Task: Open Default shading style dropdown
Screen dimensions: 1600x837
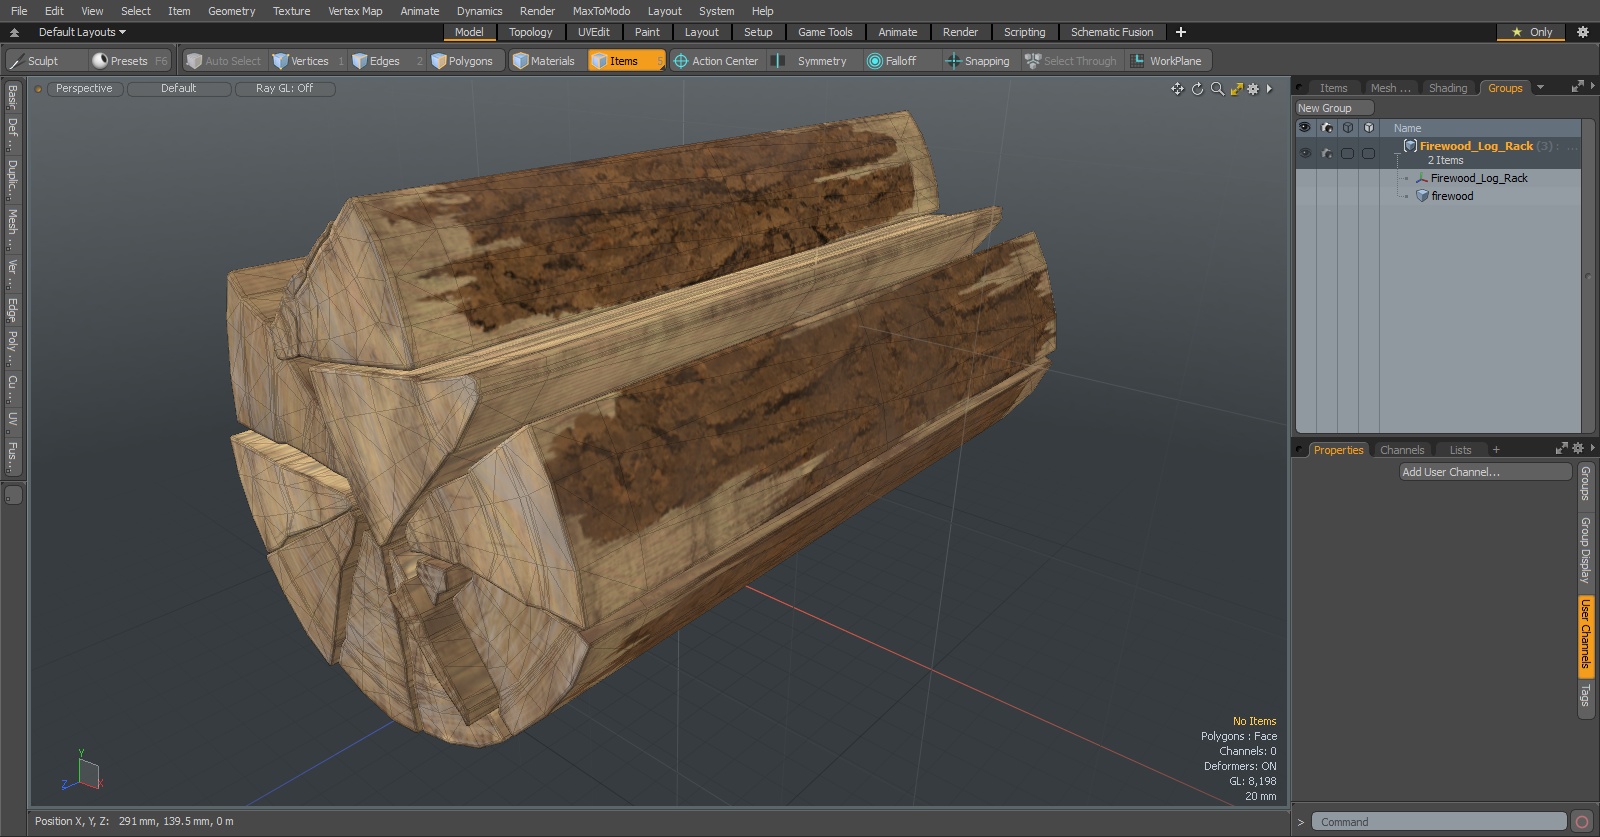Action: click(x=179, y=89)
